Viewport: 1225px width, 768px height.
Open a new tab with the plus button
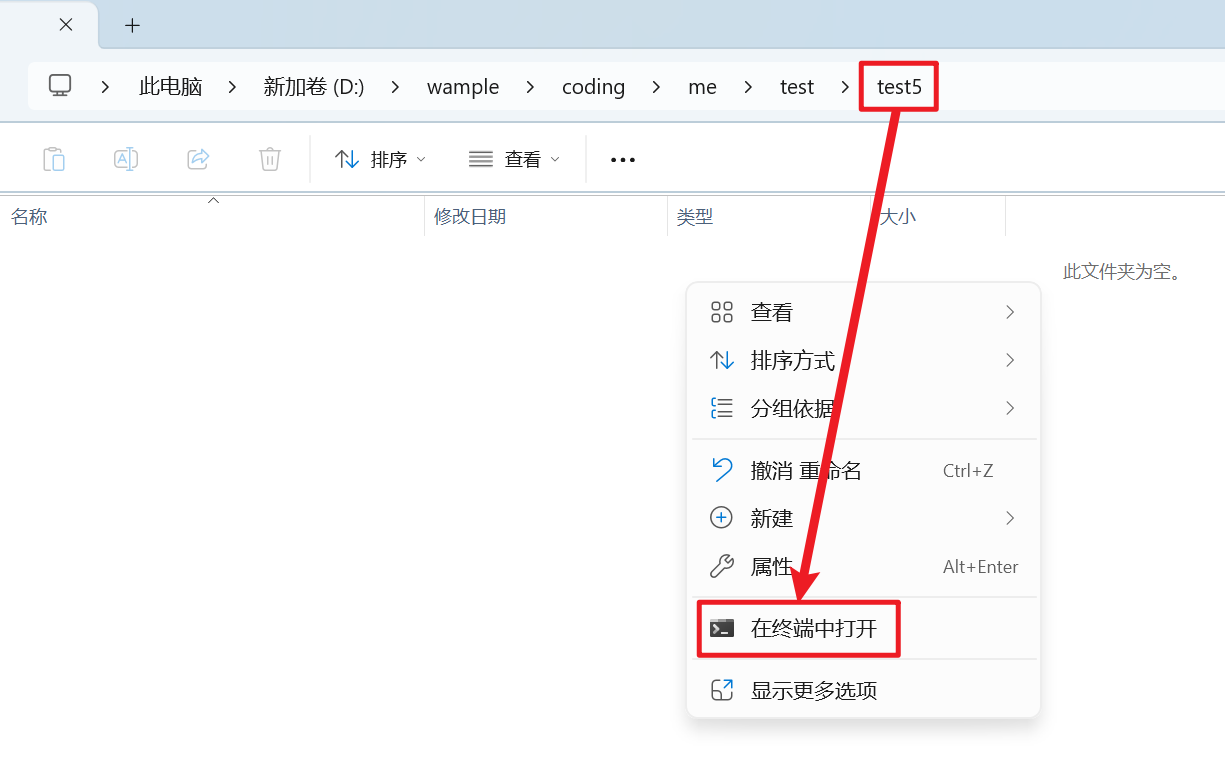(132, 24)
